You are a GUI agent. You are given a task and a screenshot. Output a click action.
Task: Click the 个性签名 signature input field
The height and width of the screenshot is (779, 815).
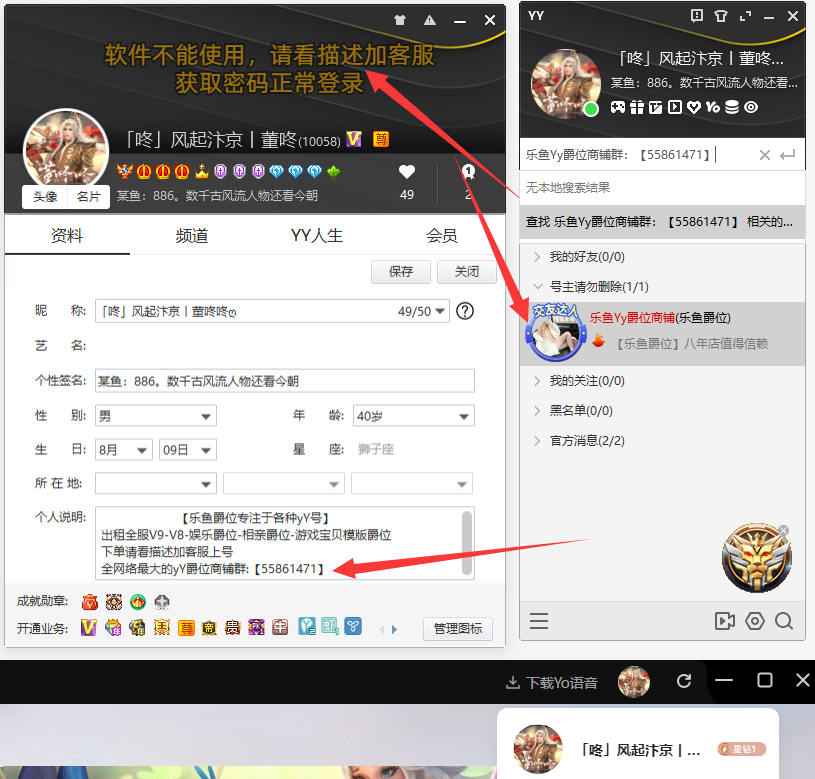285,381
